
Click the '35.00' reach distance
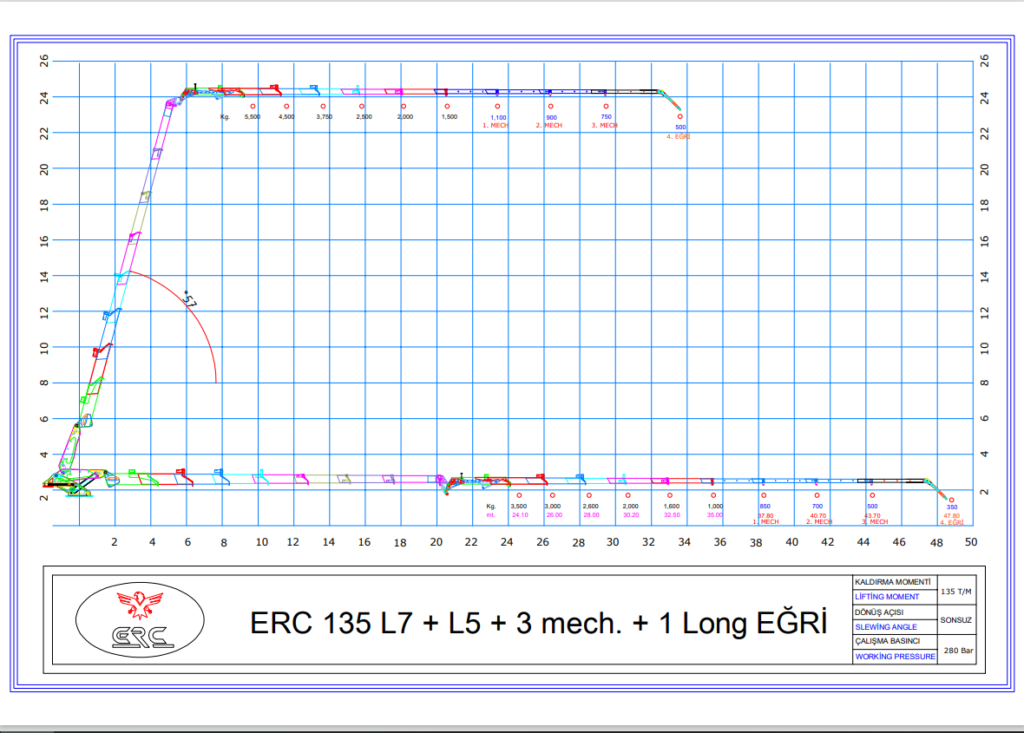(716, 515)
